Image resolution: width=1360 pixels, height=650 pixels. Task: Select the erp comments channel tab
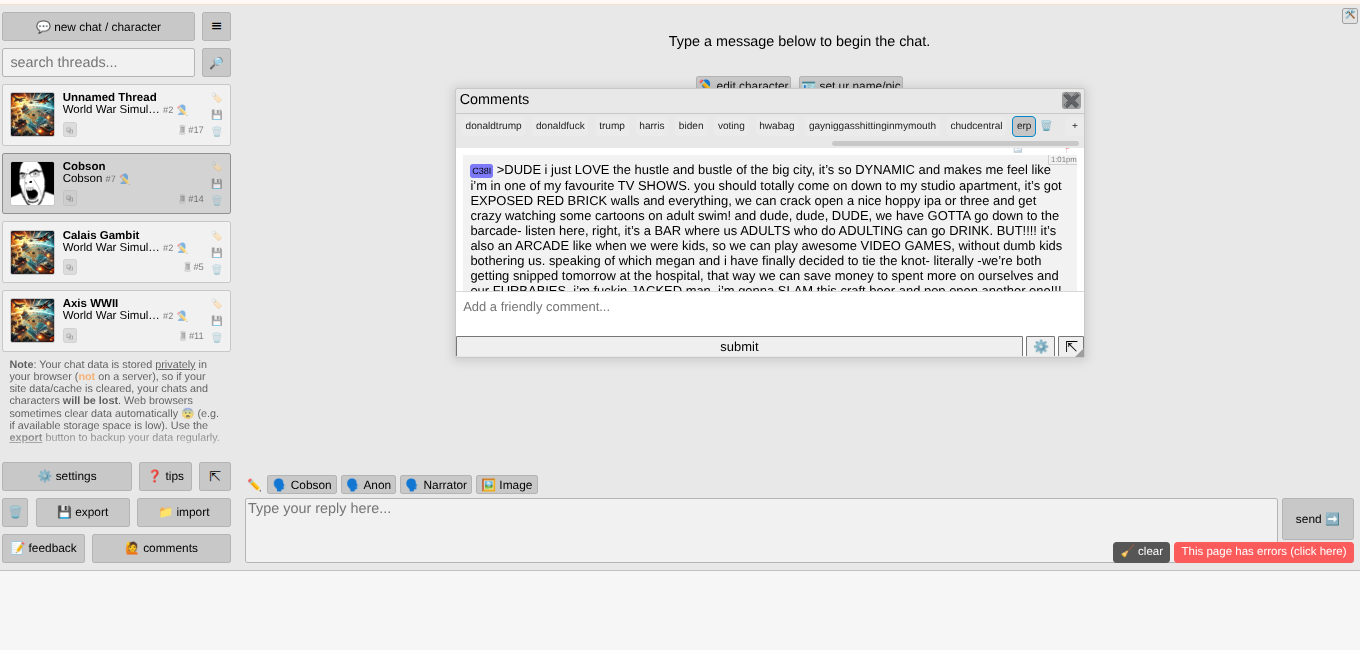point(1024,126)
